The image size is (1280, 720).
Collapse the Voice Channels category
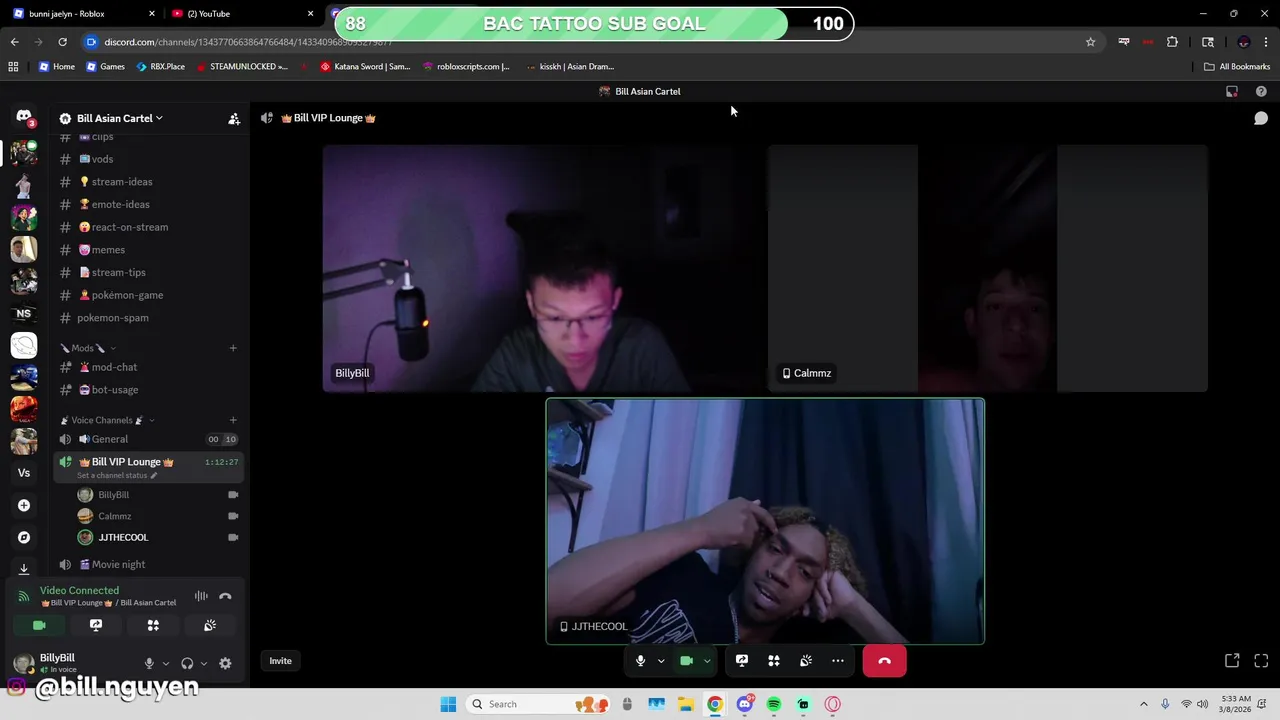tap(106, 420)
